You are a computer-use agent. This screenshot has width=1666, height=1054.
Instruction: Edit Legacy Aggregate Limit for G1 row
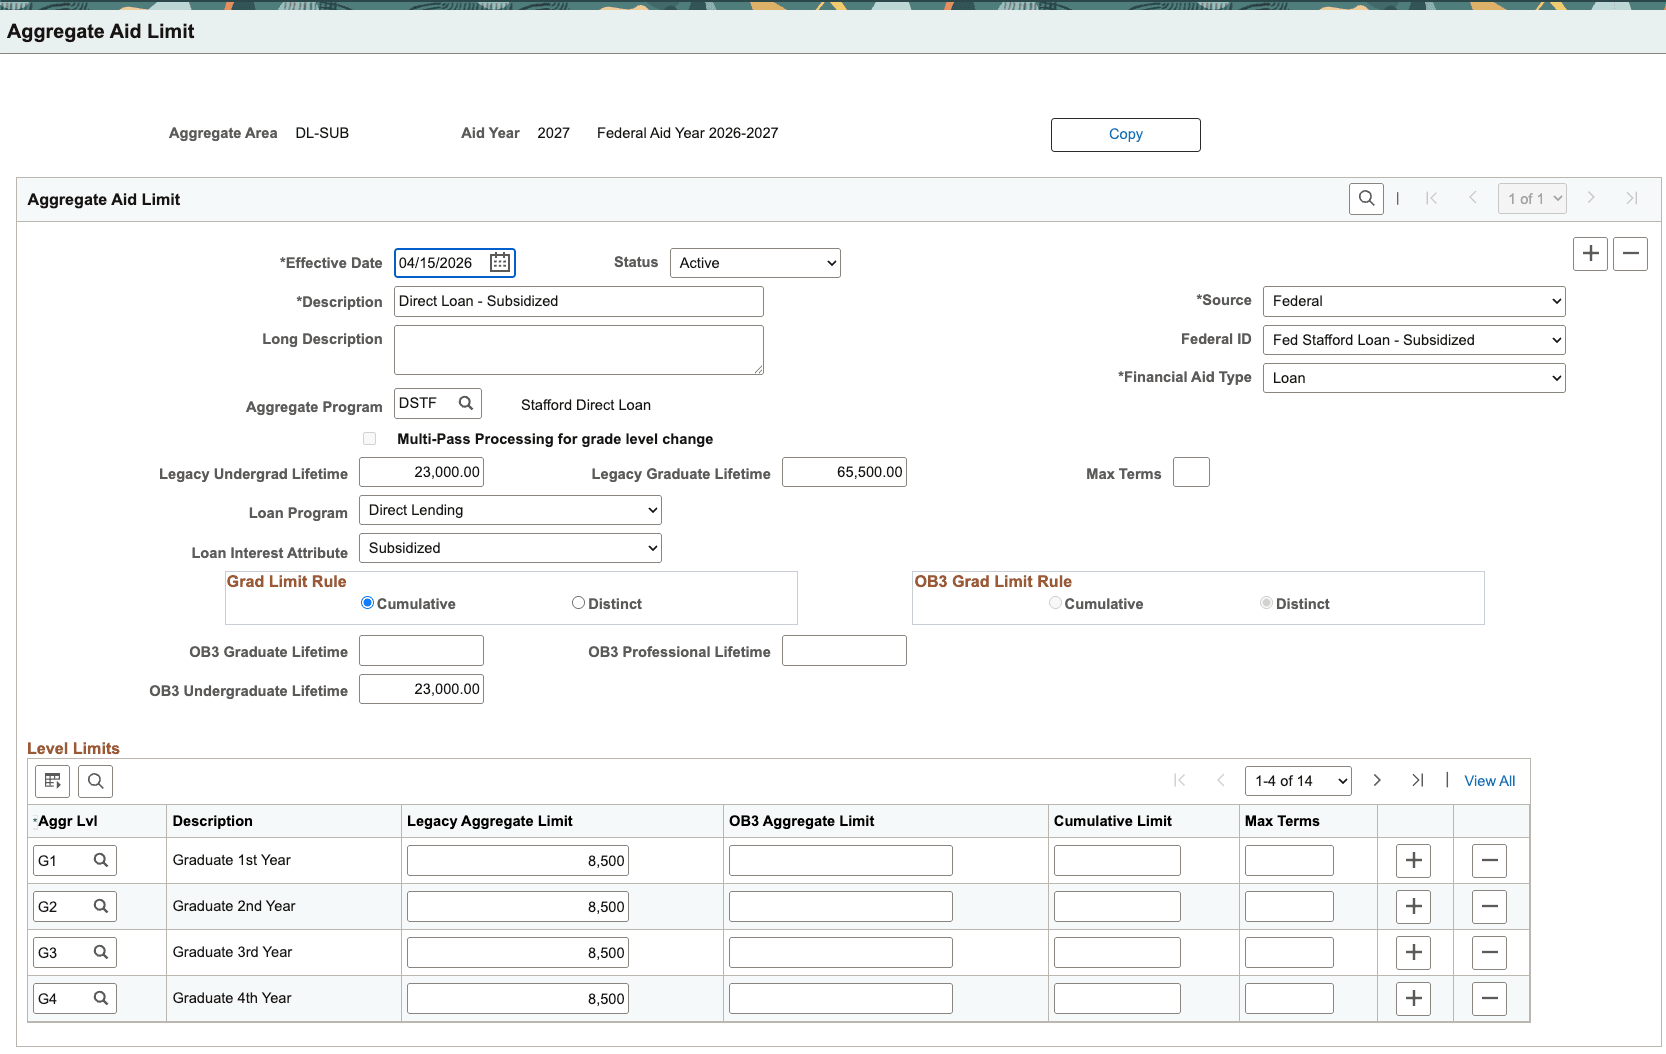(518, 861)
